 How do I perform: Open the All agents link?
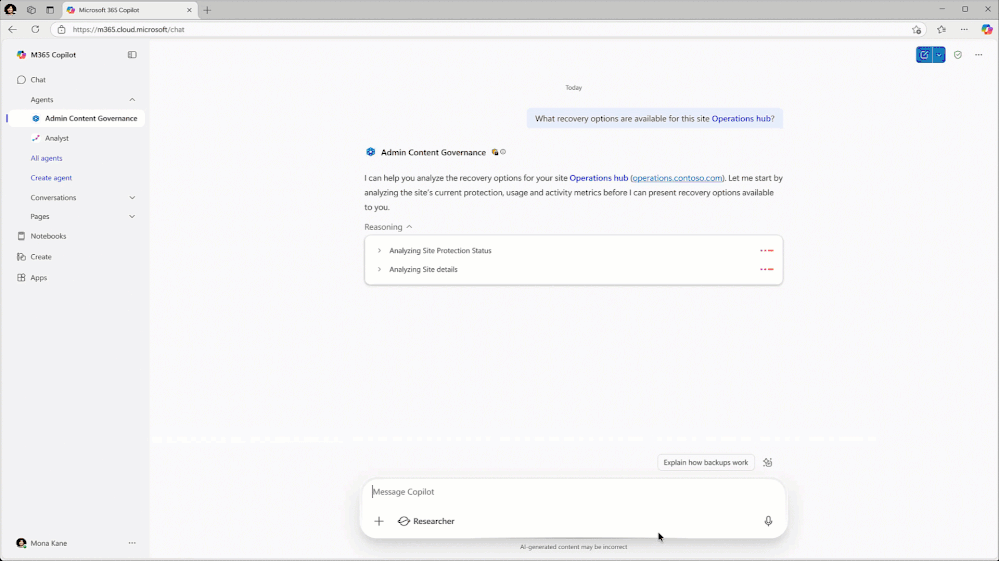coord(47,158)
